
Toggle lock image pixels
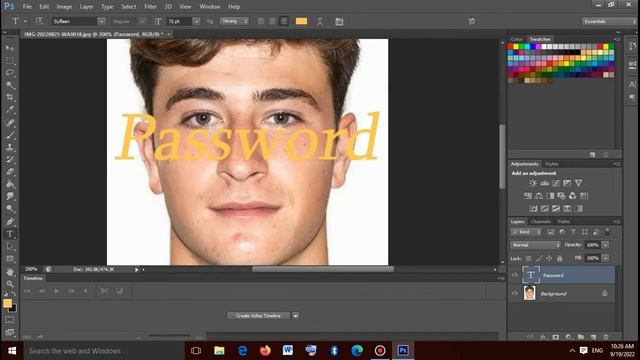point(539,258)
